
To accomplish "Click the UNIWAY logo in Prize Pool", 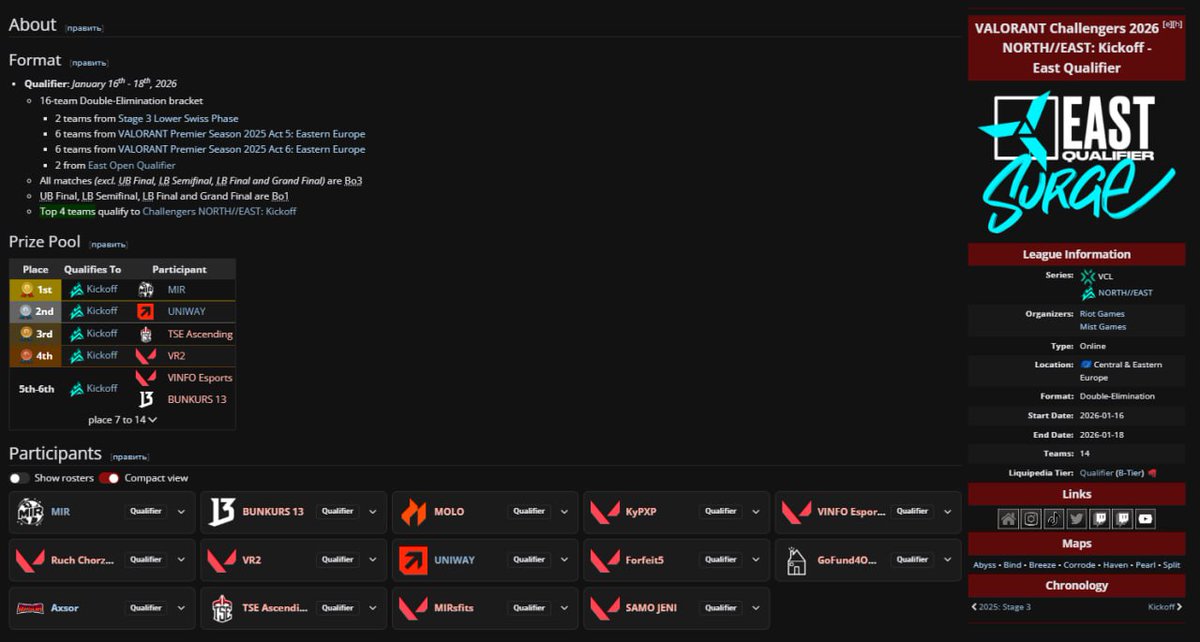I will (146, 311).
